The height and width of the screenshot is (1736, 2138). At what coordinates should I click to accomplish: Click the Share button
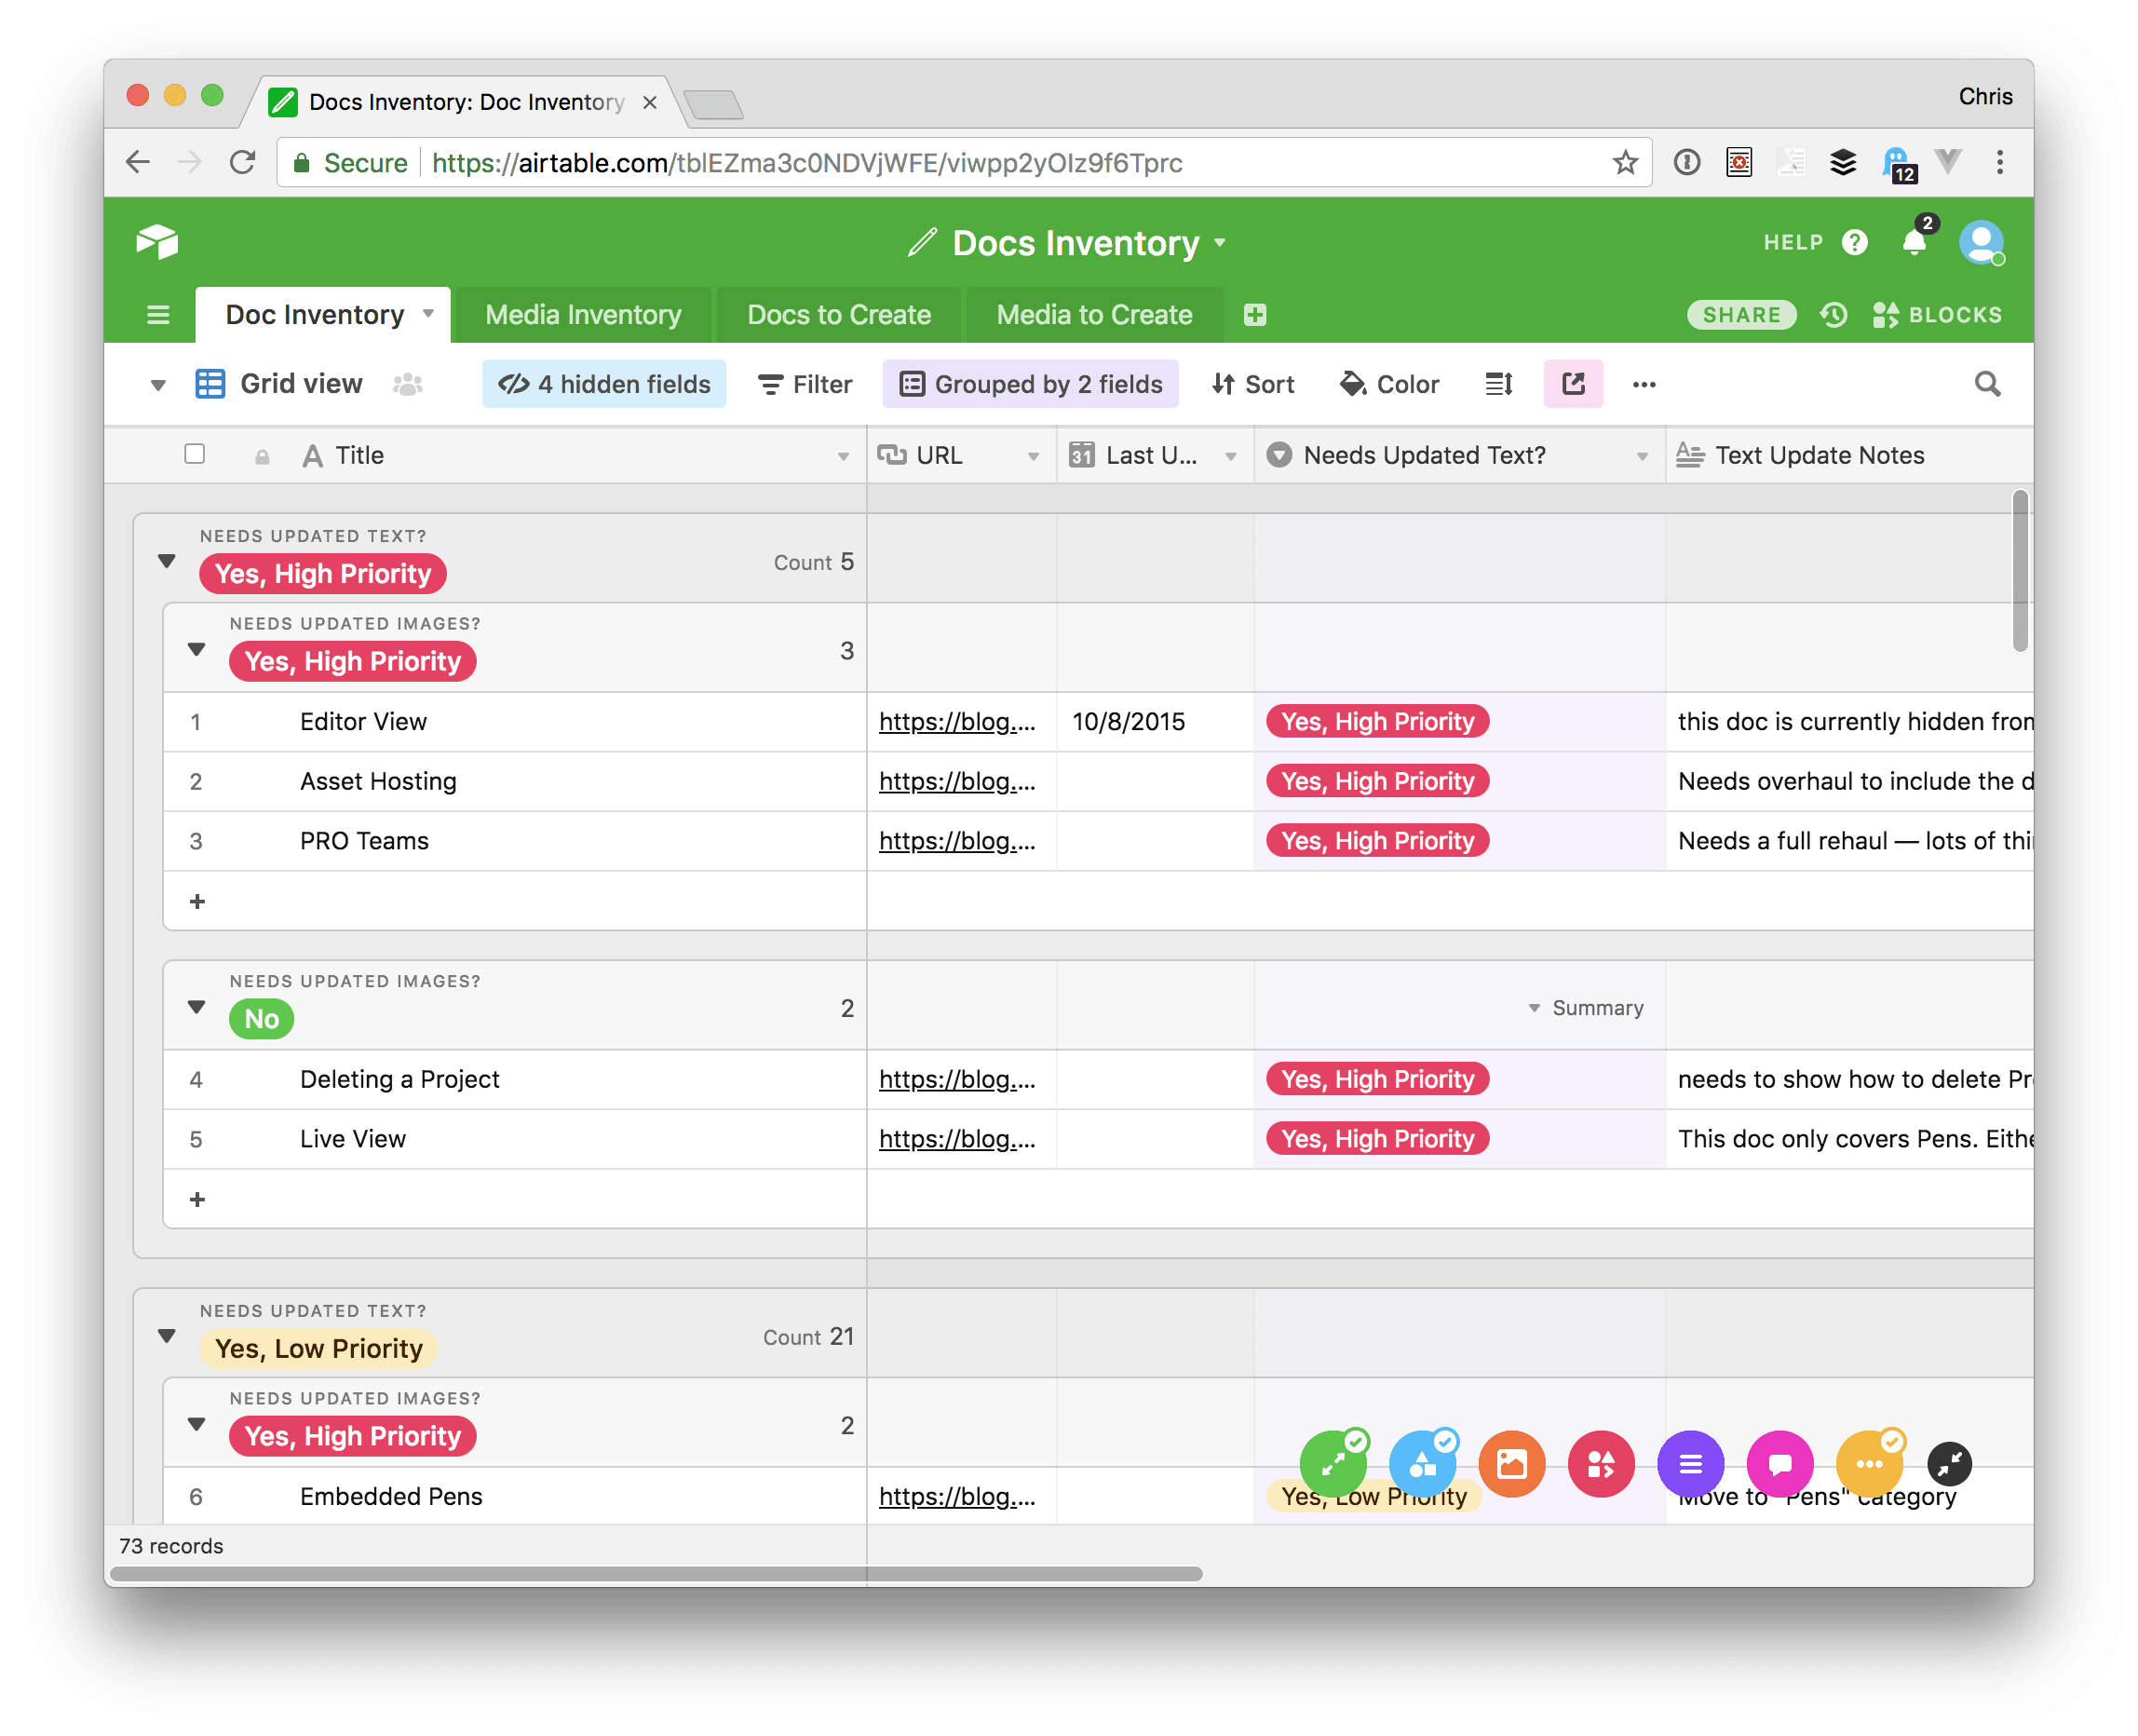pos(1741,315)
